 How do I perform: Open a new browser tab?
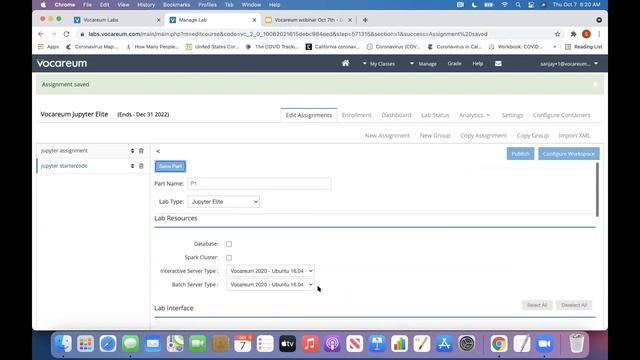coord(365,20)
